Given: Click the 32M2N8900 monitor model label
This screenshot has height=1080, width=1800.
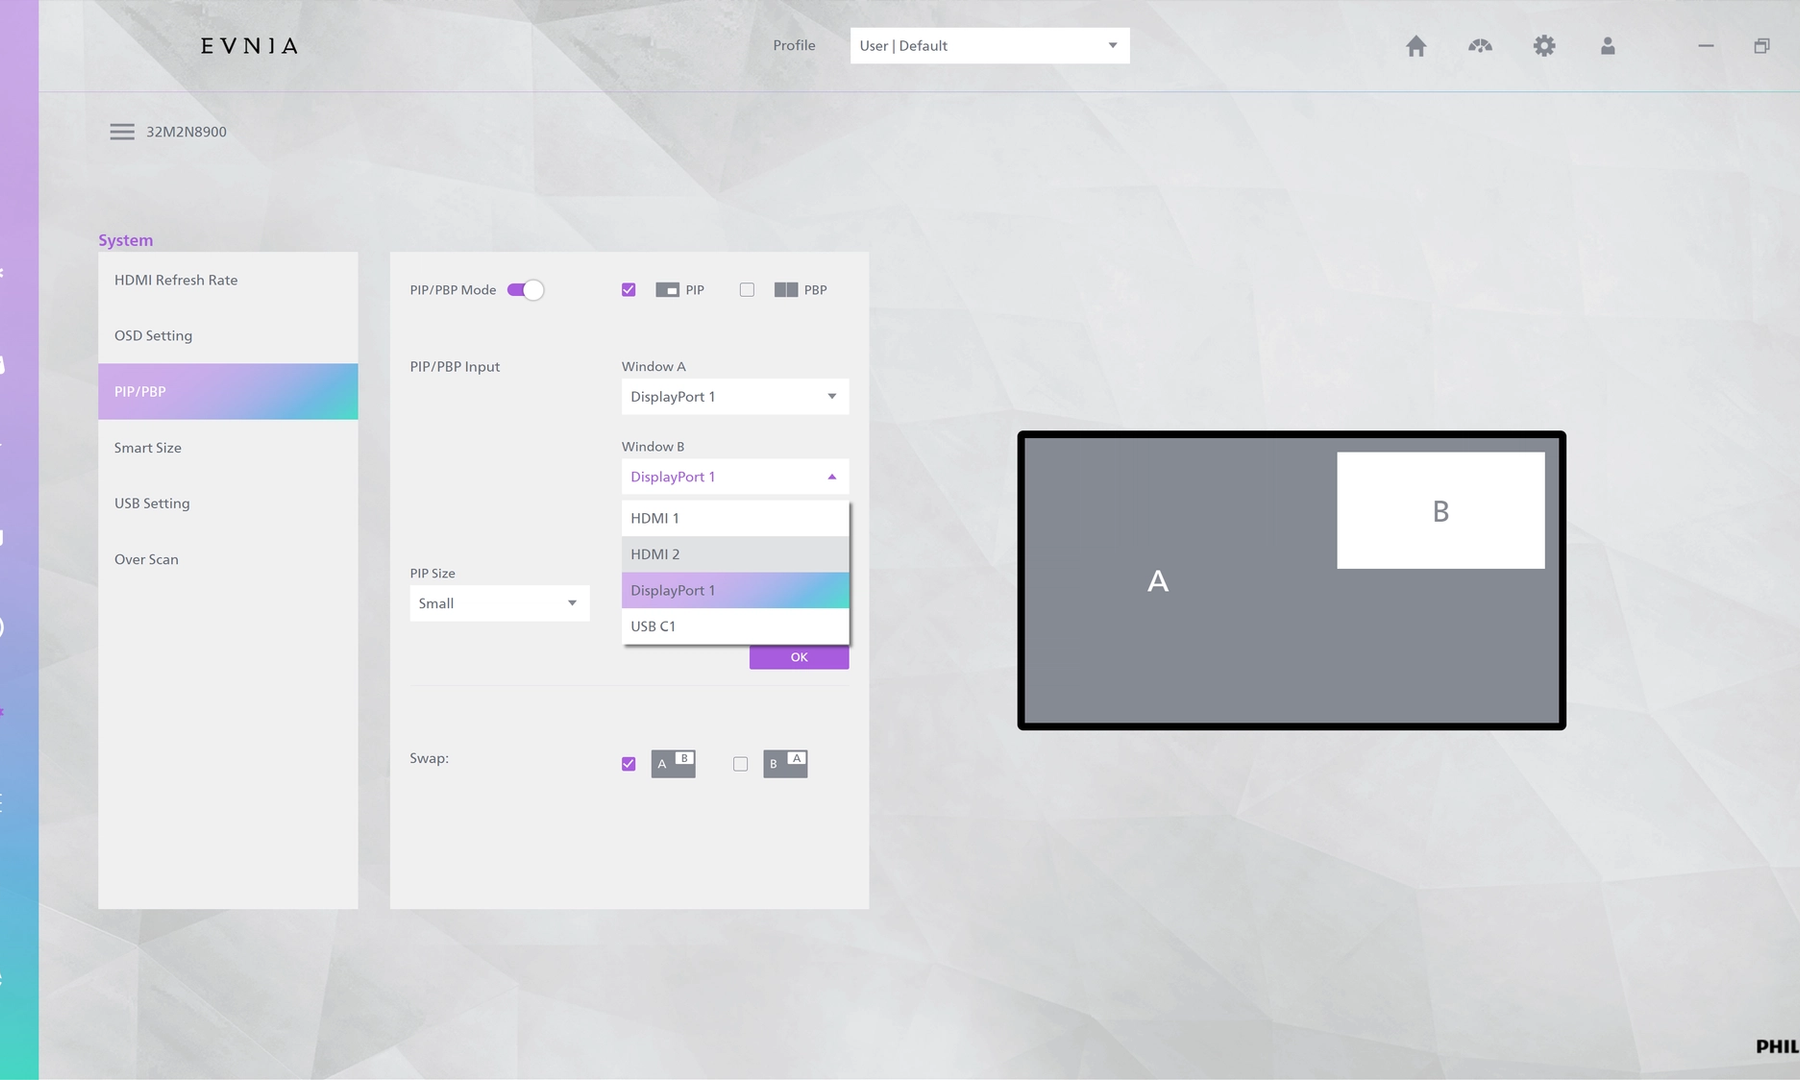Looking at the screenshot, I should coord(186,132).
